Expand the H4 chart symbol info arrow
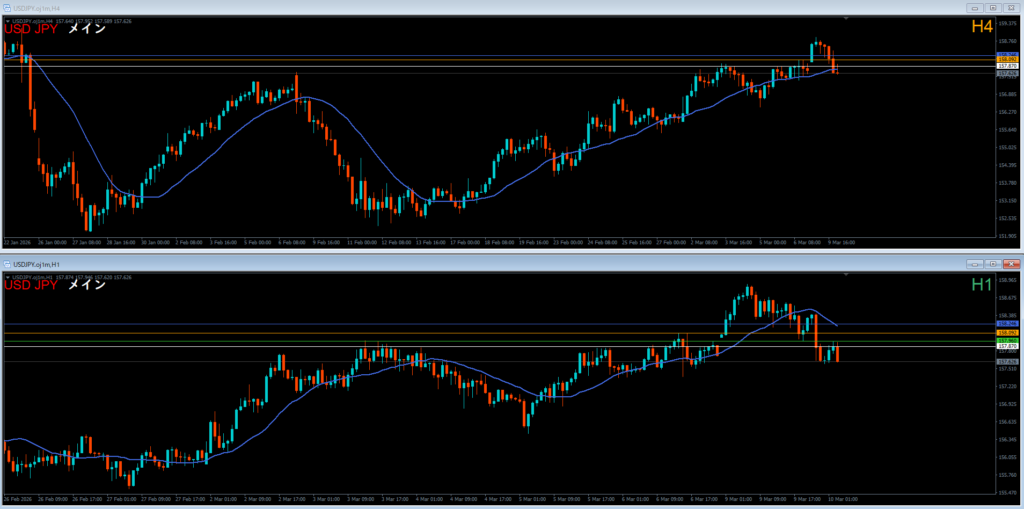This screenshot has height=509, width=1024. coord(7,20)
